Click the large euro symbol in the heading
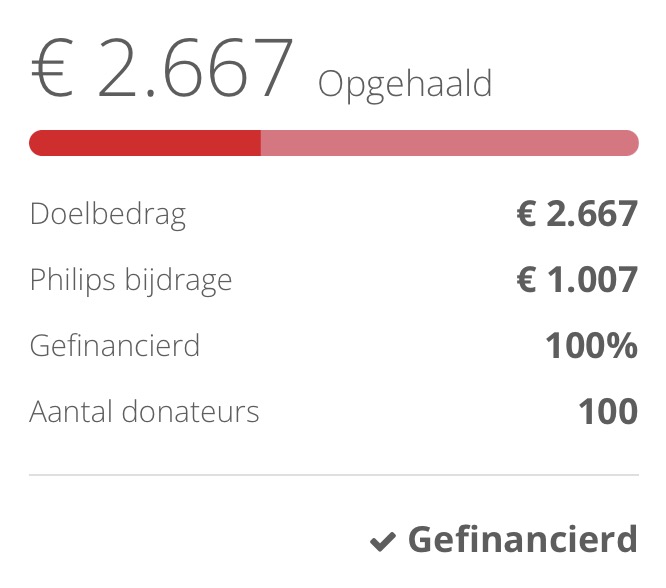The width and height of the screenshot is (666, 588). (x=53, y=69)
